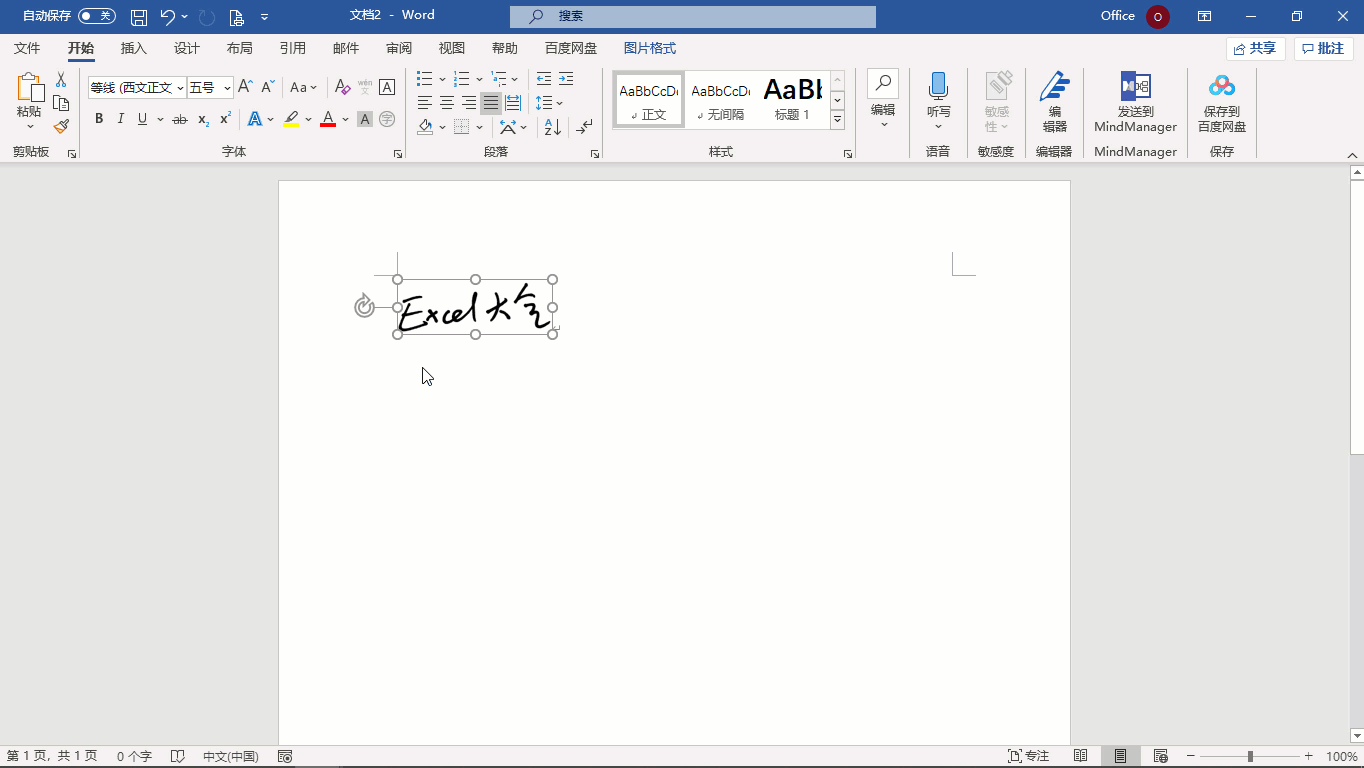Copy the selection using the Copy icon
Image resolution: width=1364 pixels, height=768 pixels.
point(61,103)
